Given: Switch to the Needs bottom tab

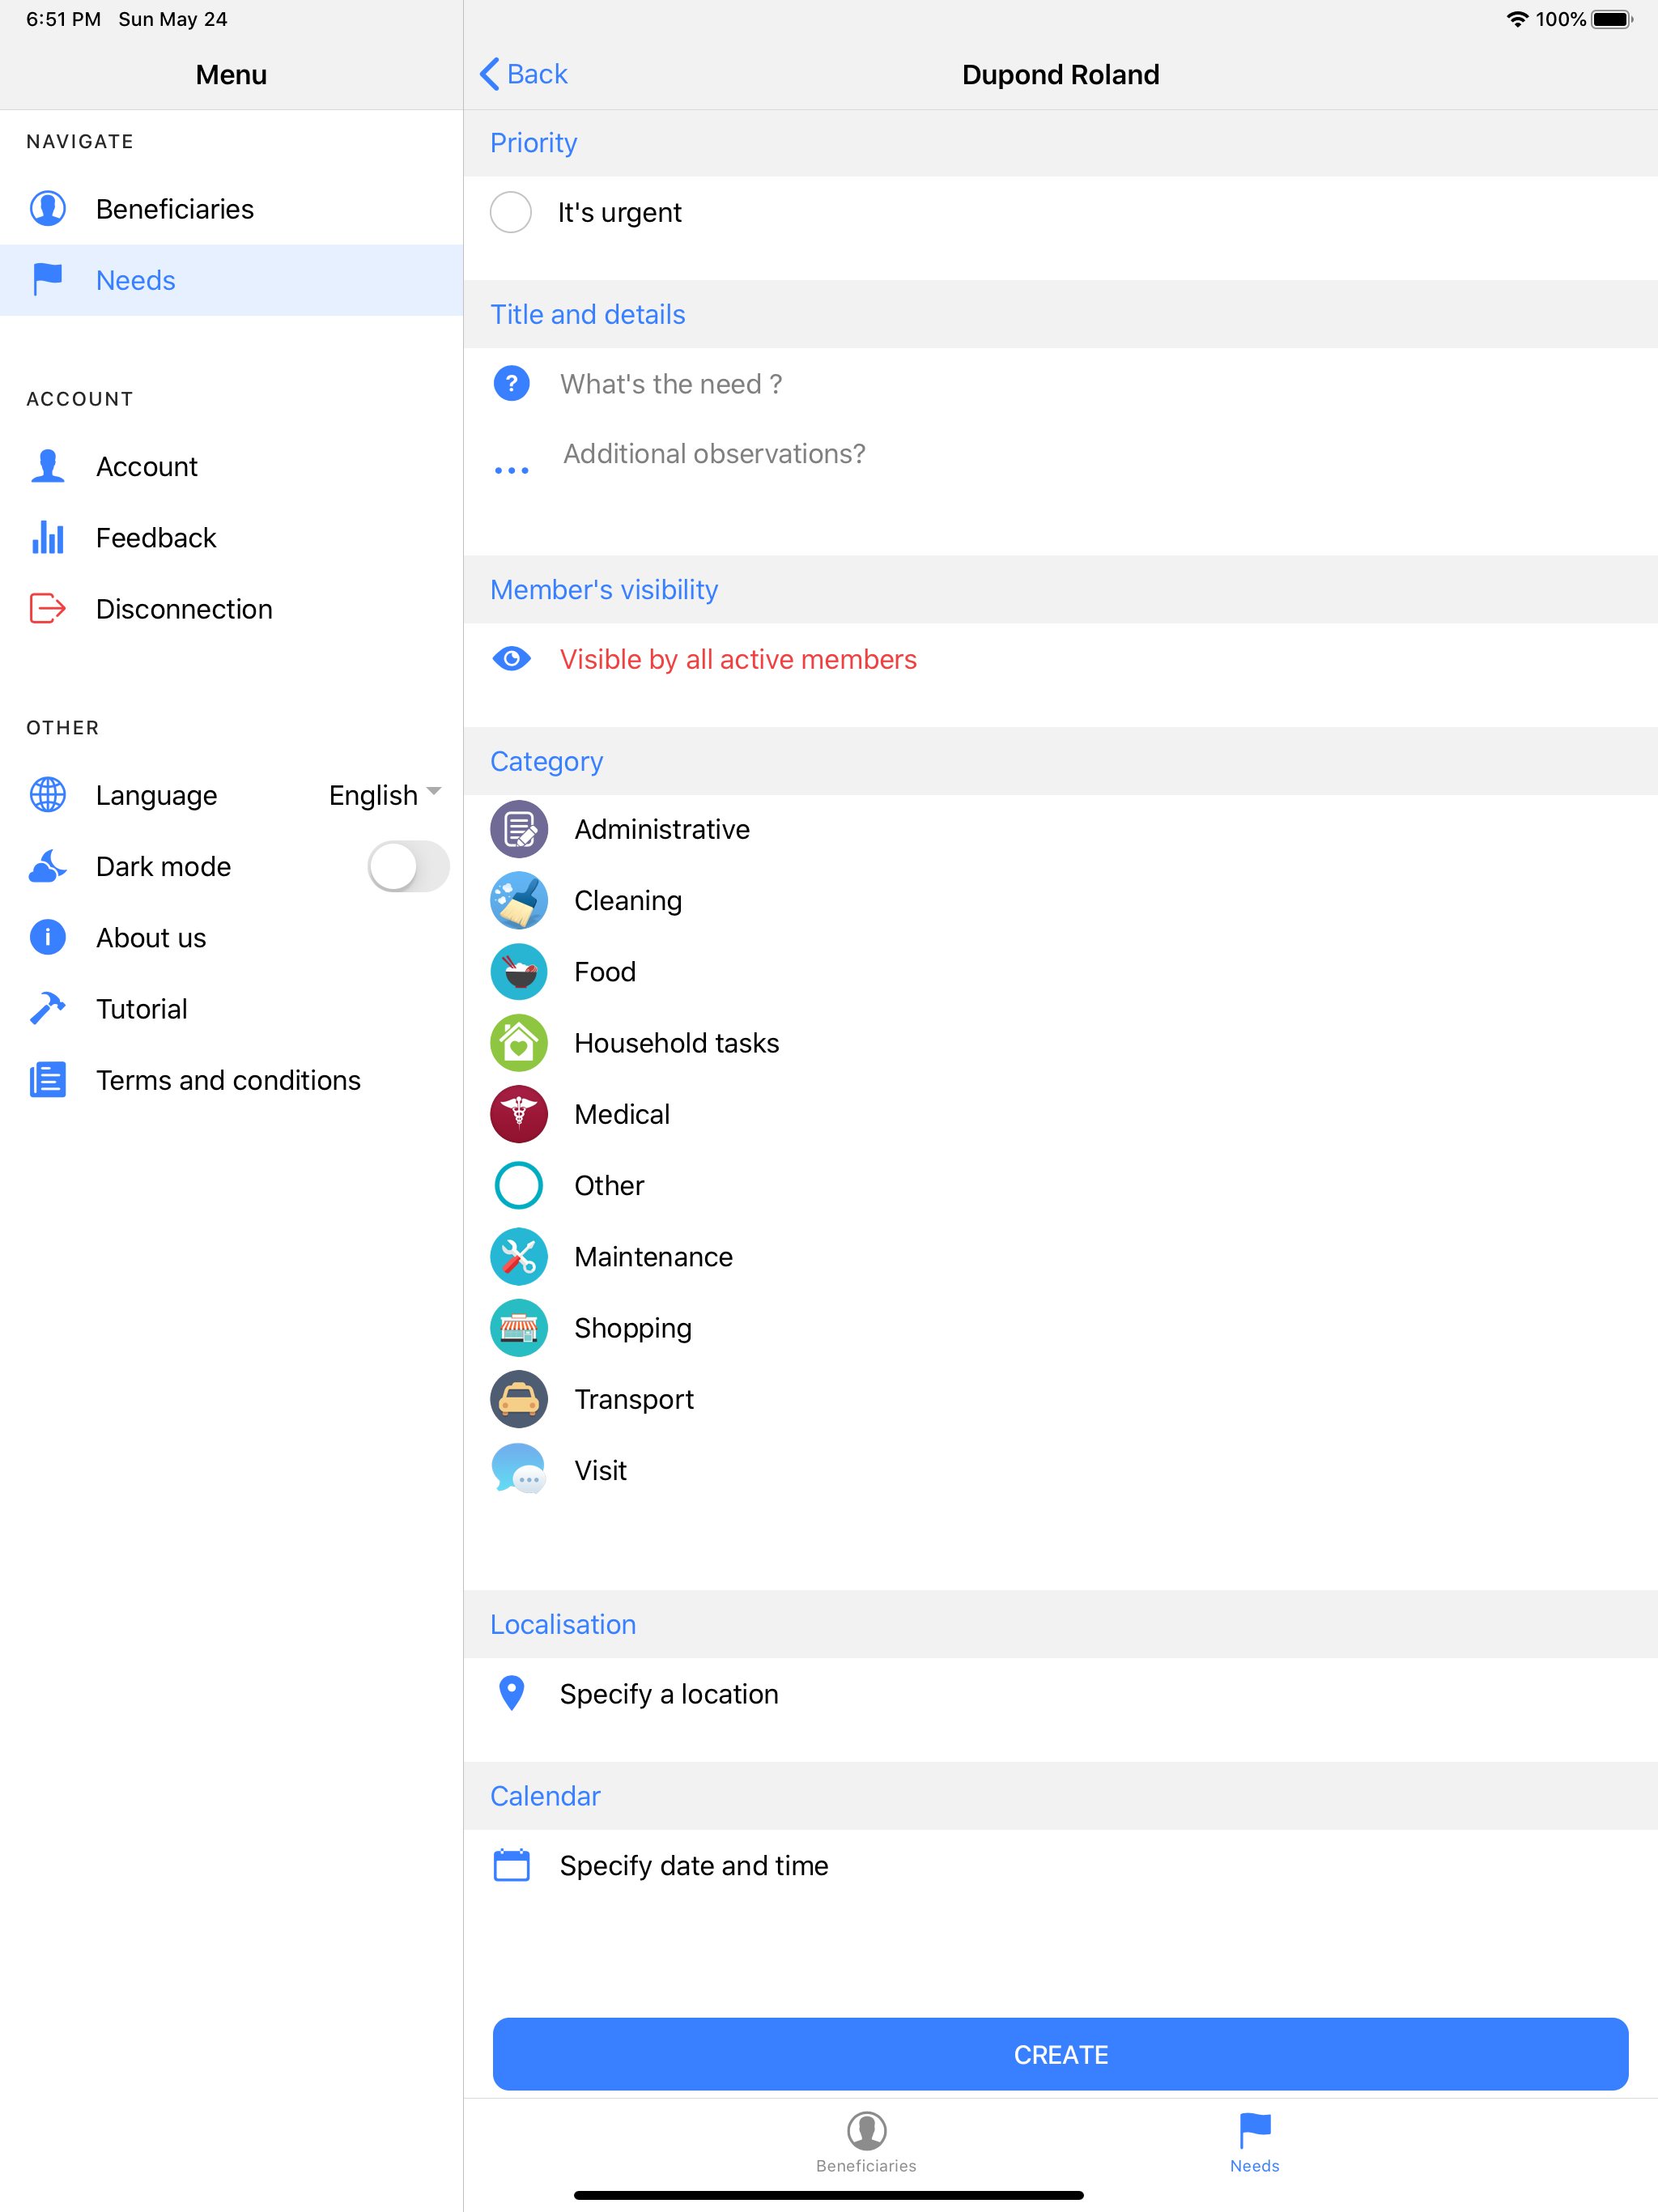Looking at the screenshot, I should (x=1254, y=2142).
